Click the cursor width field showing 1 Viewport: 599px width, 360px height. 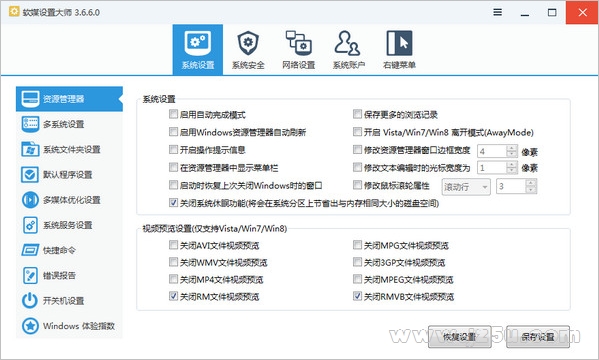(x=492, y=168)
